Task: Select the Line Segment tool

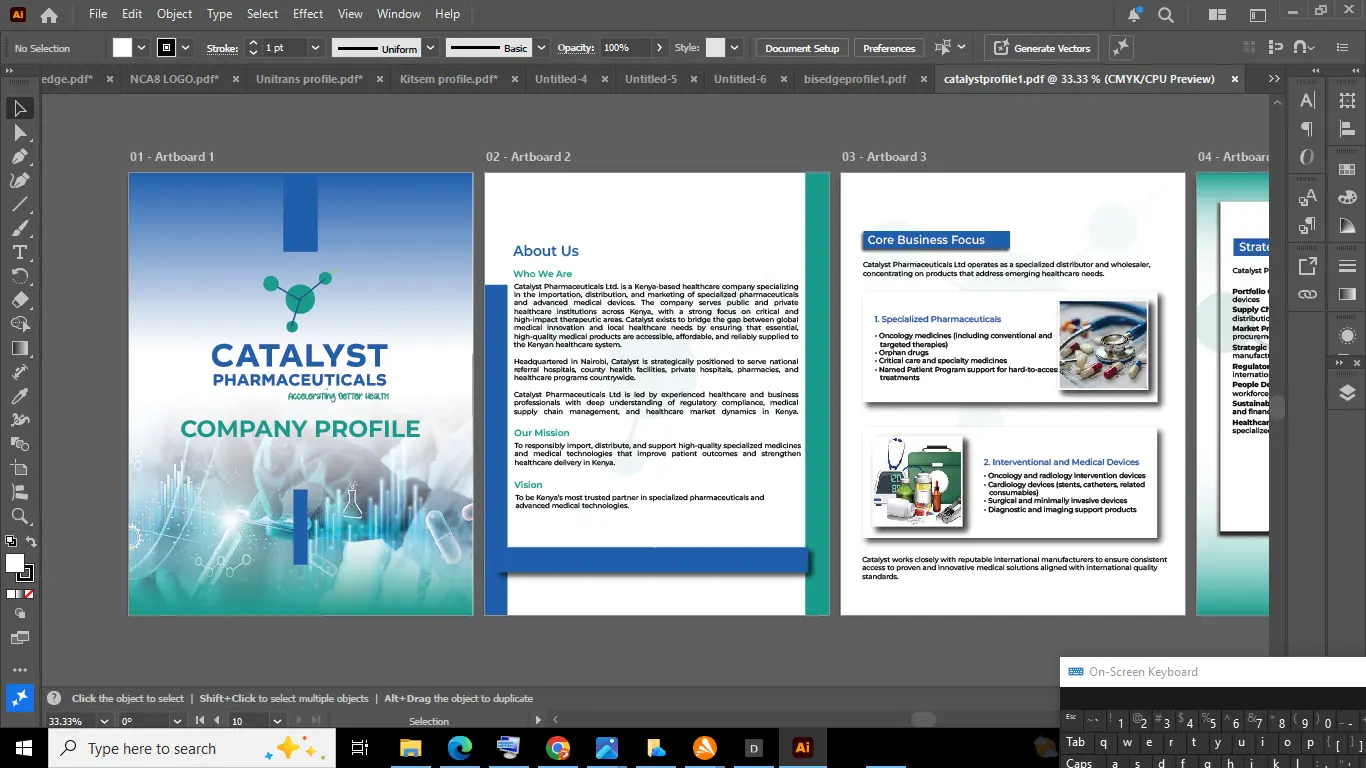Action: tap(20, 204)
